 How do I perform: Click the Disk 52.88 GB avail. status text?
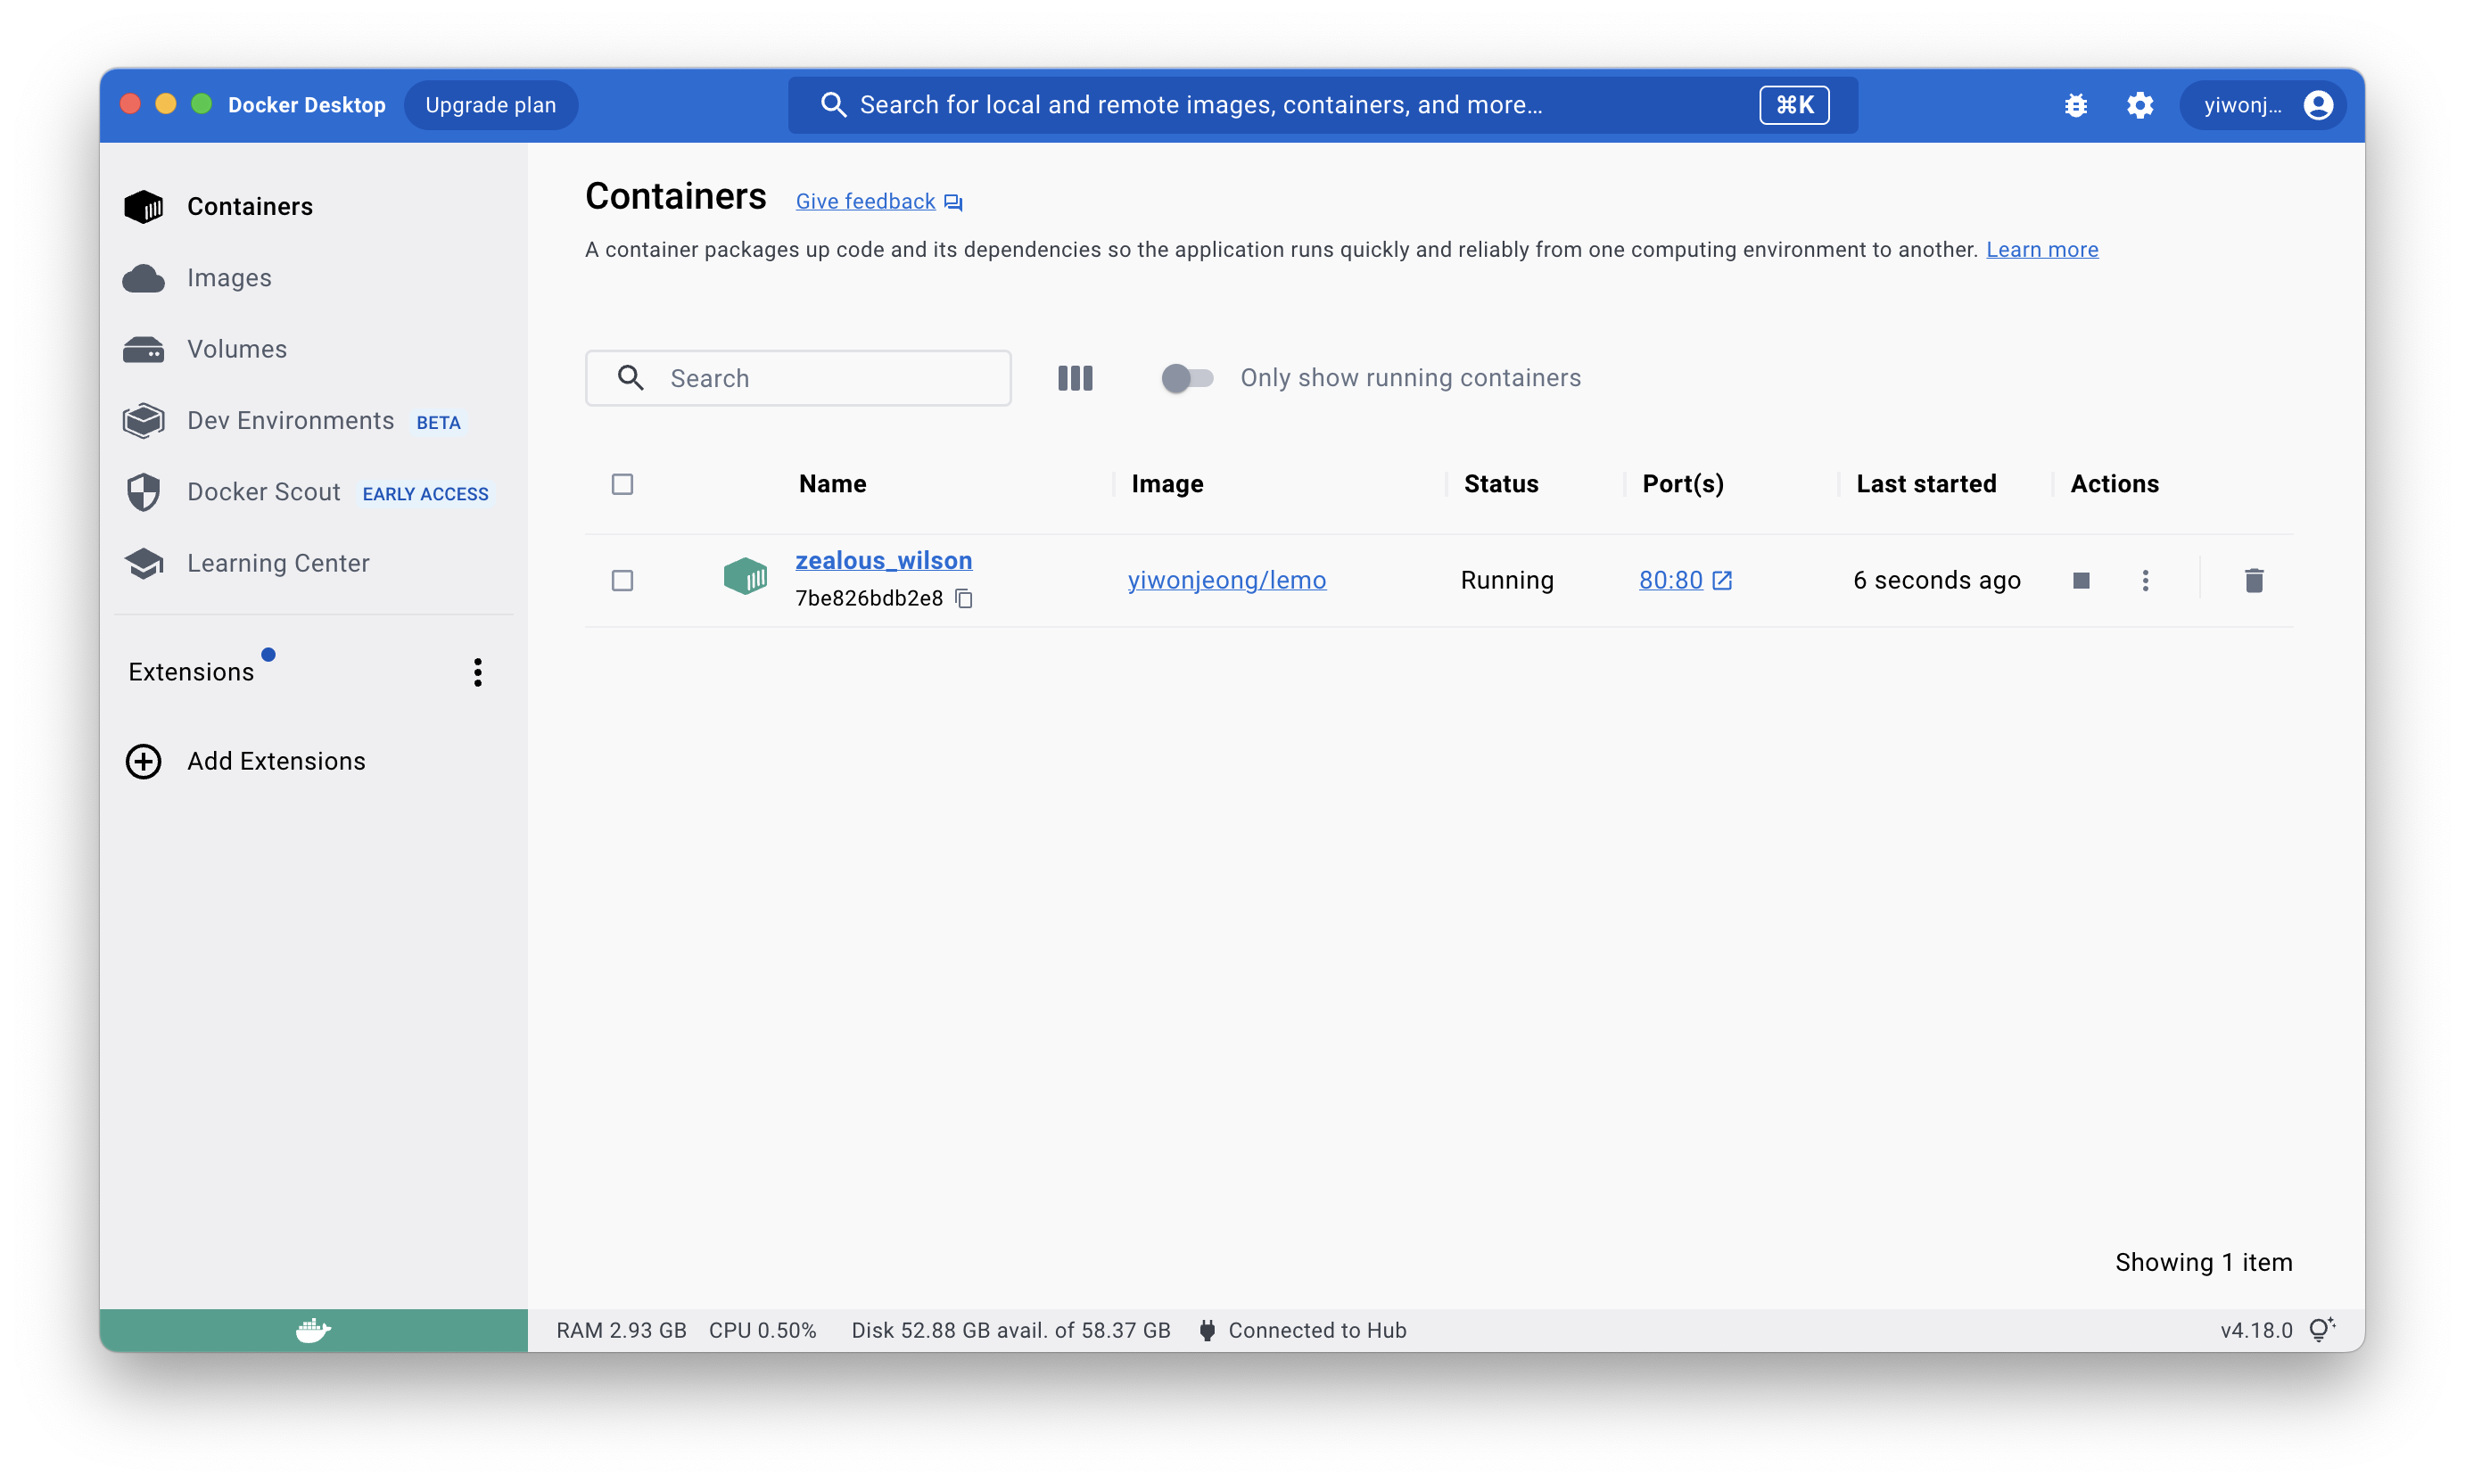[1010, 1330]
